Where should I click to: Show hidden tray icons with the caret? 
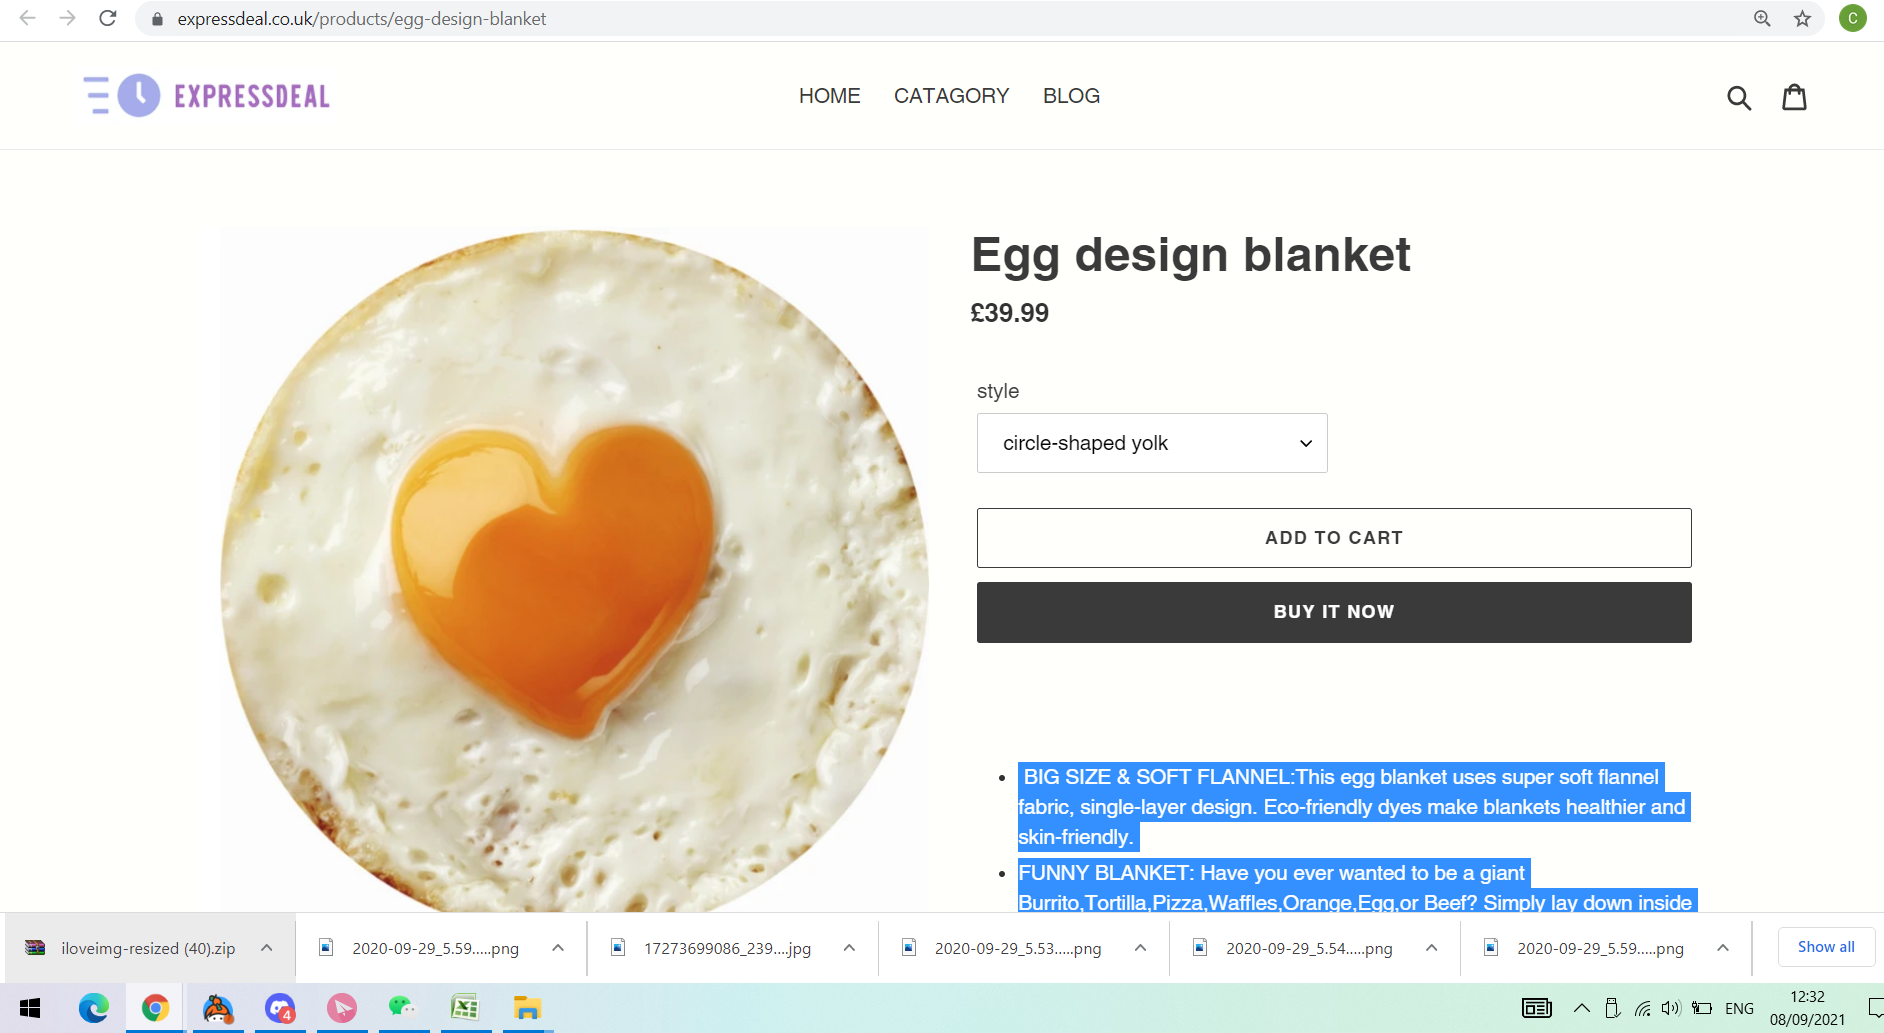(x=1581, y=1008)
